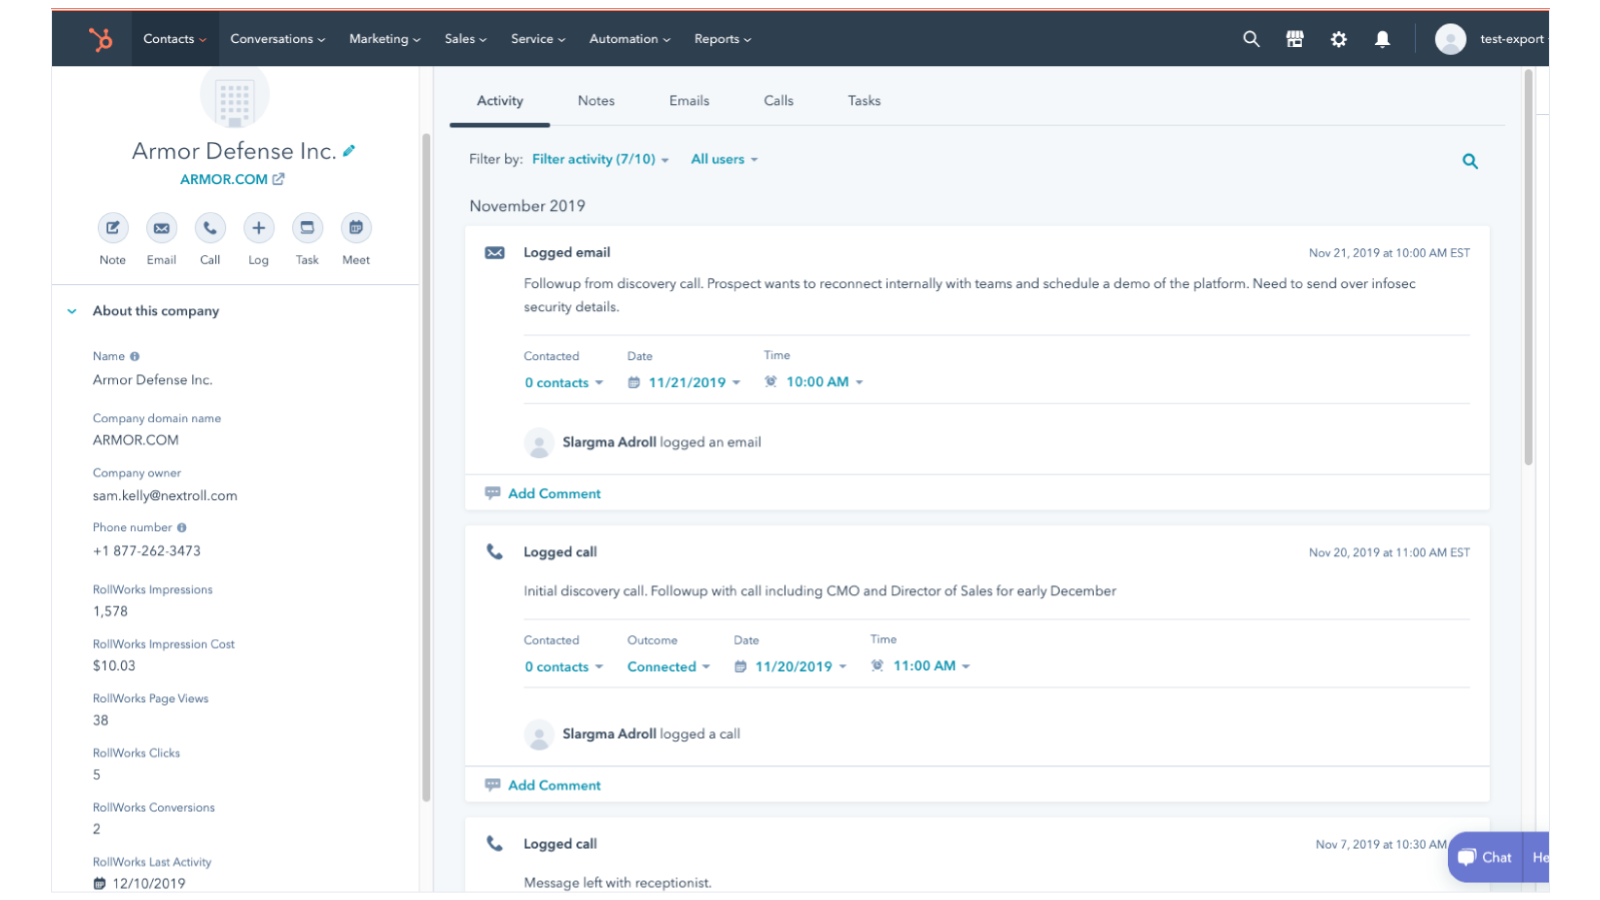Switch to the Notes tab

pos(596,101)
